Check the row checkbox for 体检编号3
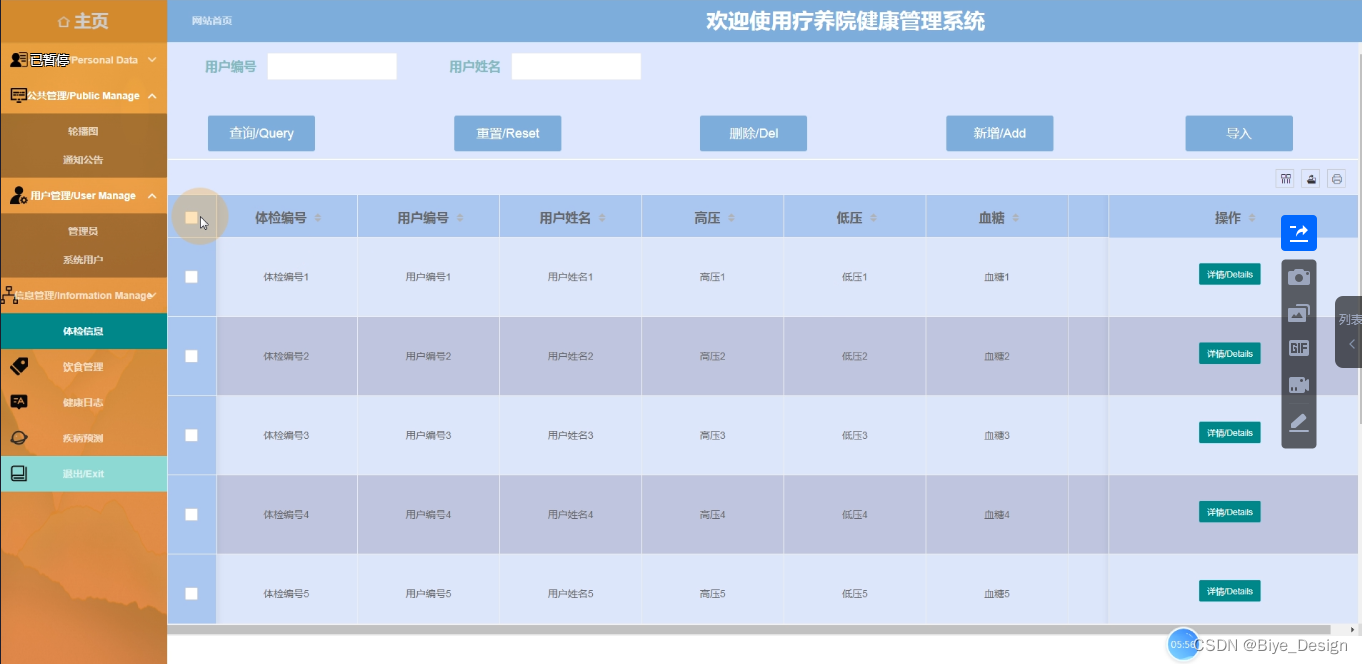The image size is (1362, 664). (191, 435)
